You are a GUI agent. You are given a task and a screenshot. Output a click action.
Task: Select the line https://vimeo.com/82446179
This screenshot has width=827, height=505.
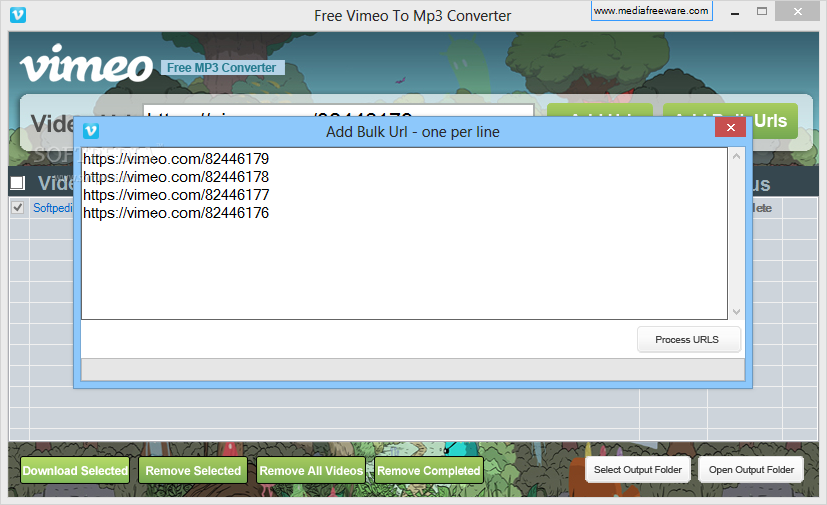pos(176,159)
